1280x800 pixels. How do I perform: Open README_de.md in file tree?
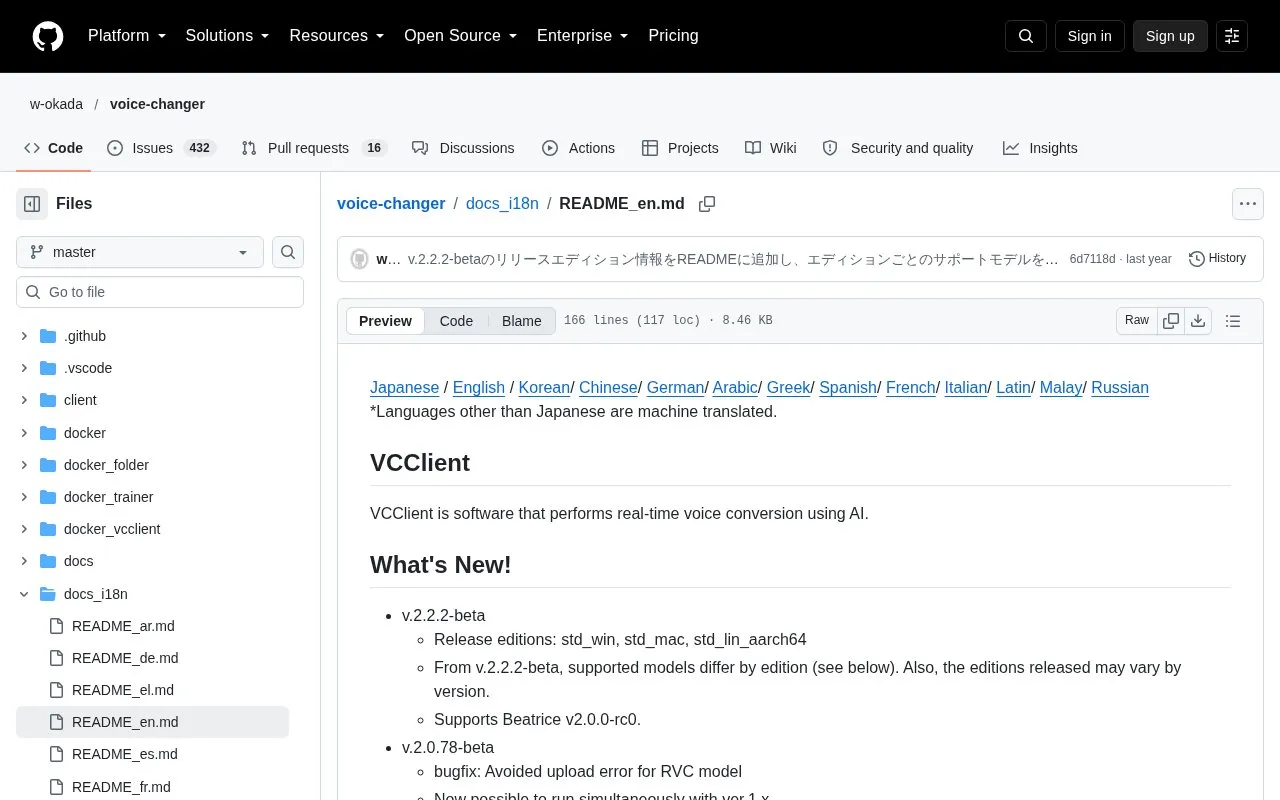[125, 658]
